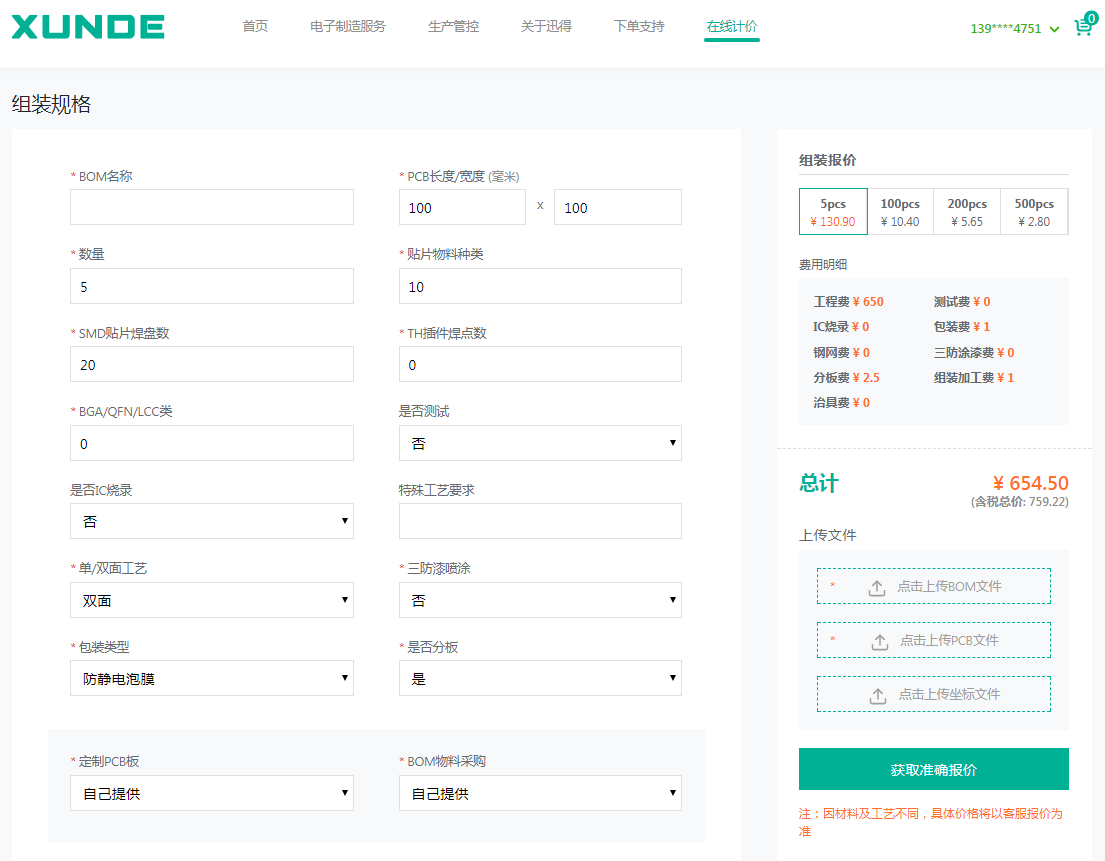The image size is (1105, 861).
Task: Click the XUNDE logo
Action: coord(88,27)
